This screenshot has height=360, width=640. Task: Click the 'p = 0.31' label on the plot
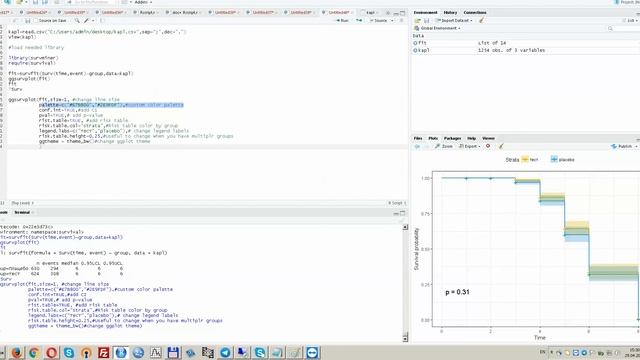pos(457,292)
